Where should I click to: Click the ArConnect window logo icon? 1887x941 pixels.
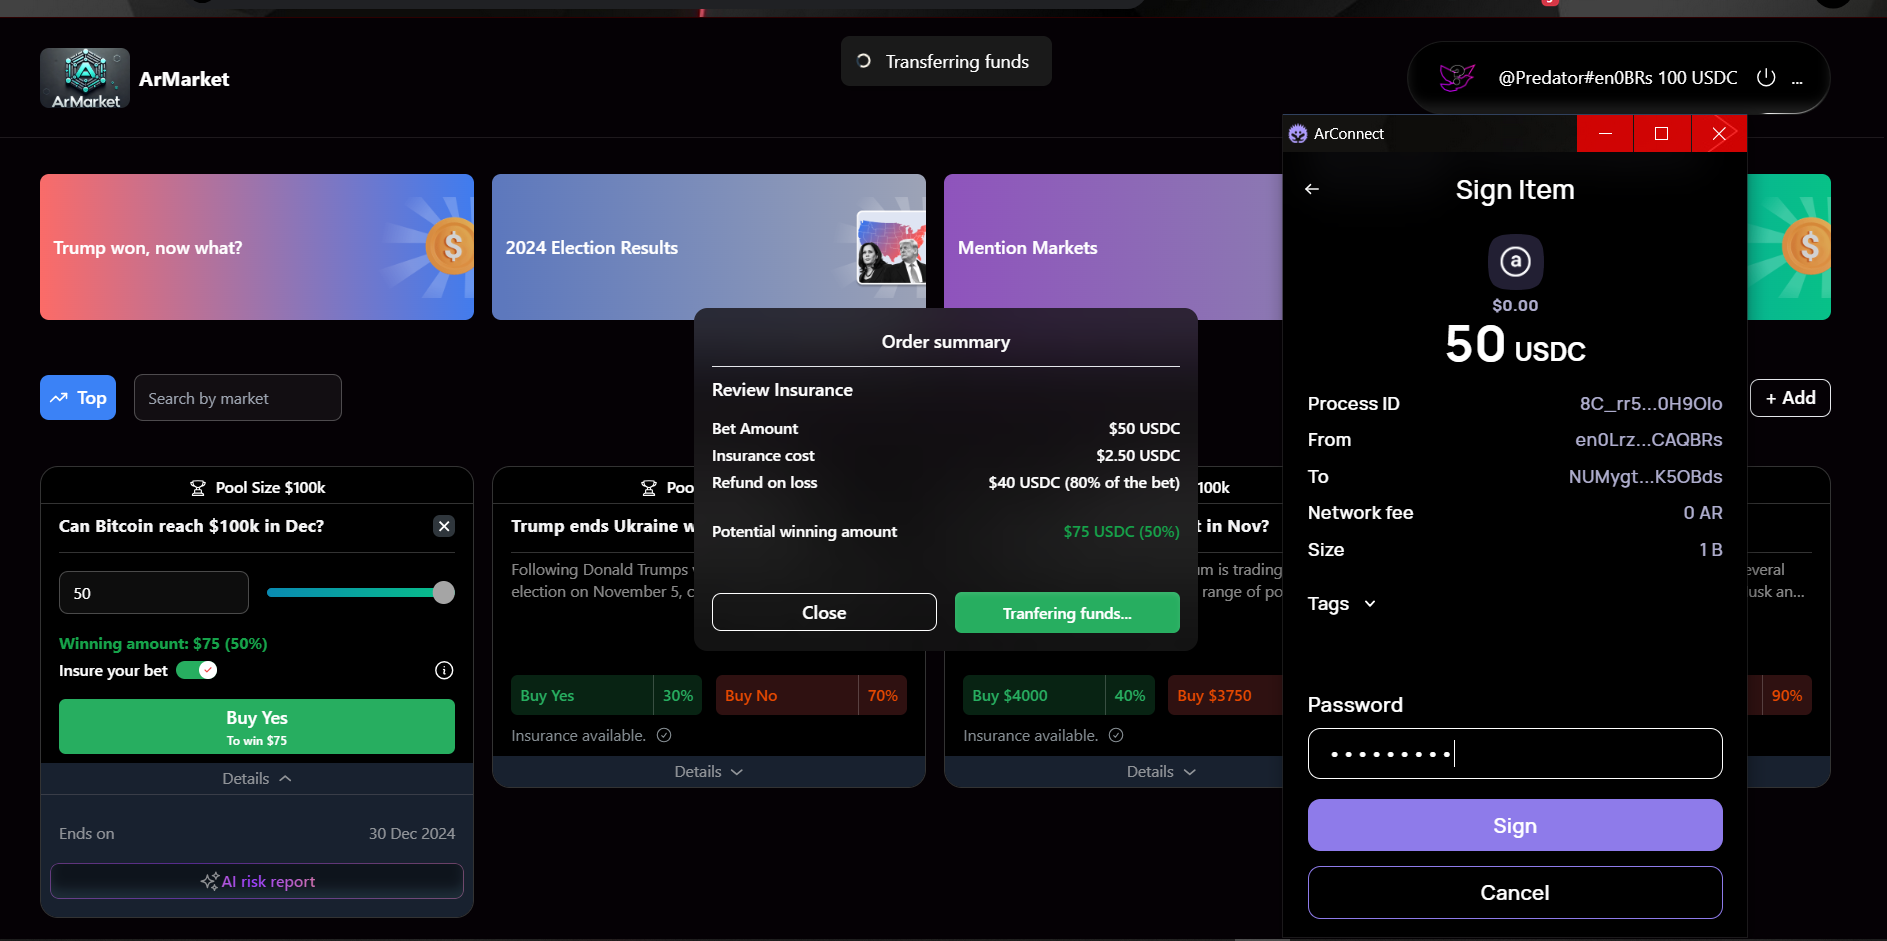[1298, 134]
